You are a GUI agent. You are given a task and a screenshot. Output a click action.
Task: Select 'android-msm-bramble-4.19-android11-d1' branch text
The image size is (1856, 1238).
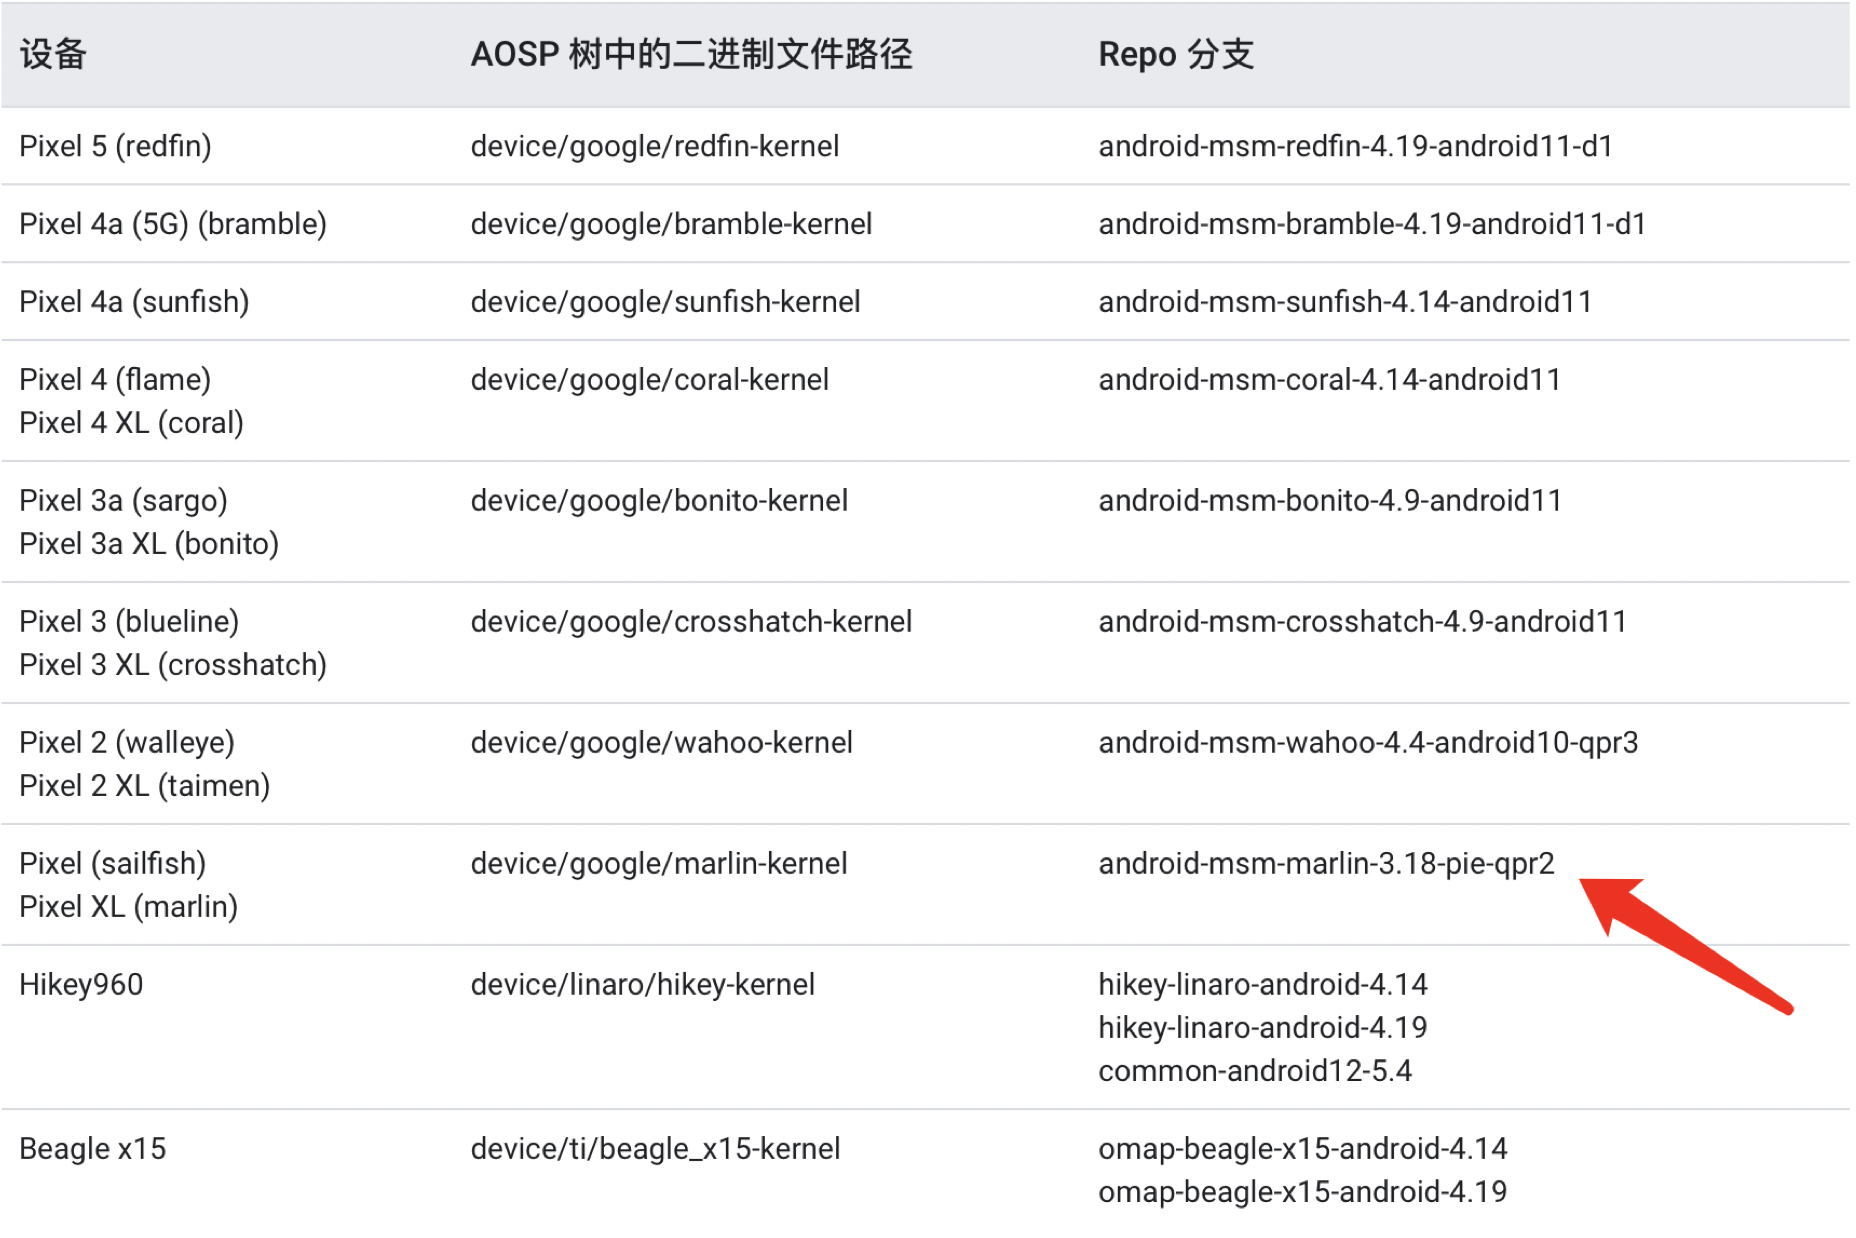1372,225
